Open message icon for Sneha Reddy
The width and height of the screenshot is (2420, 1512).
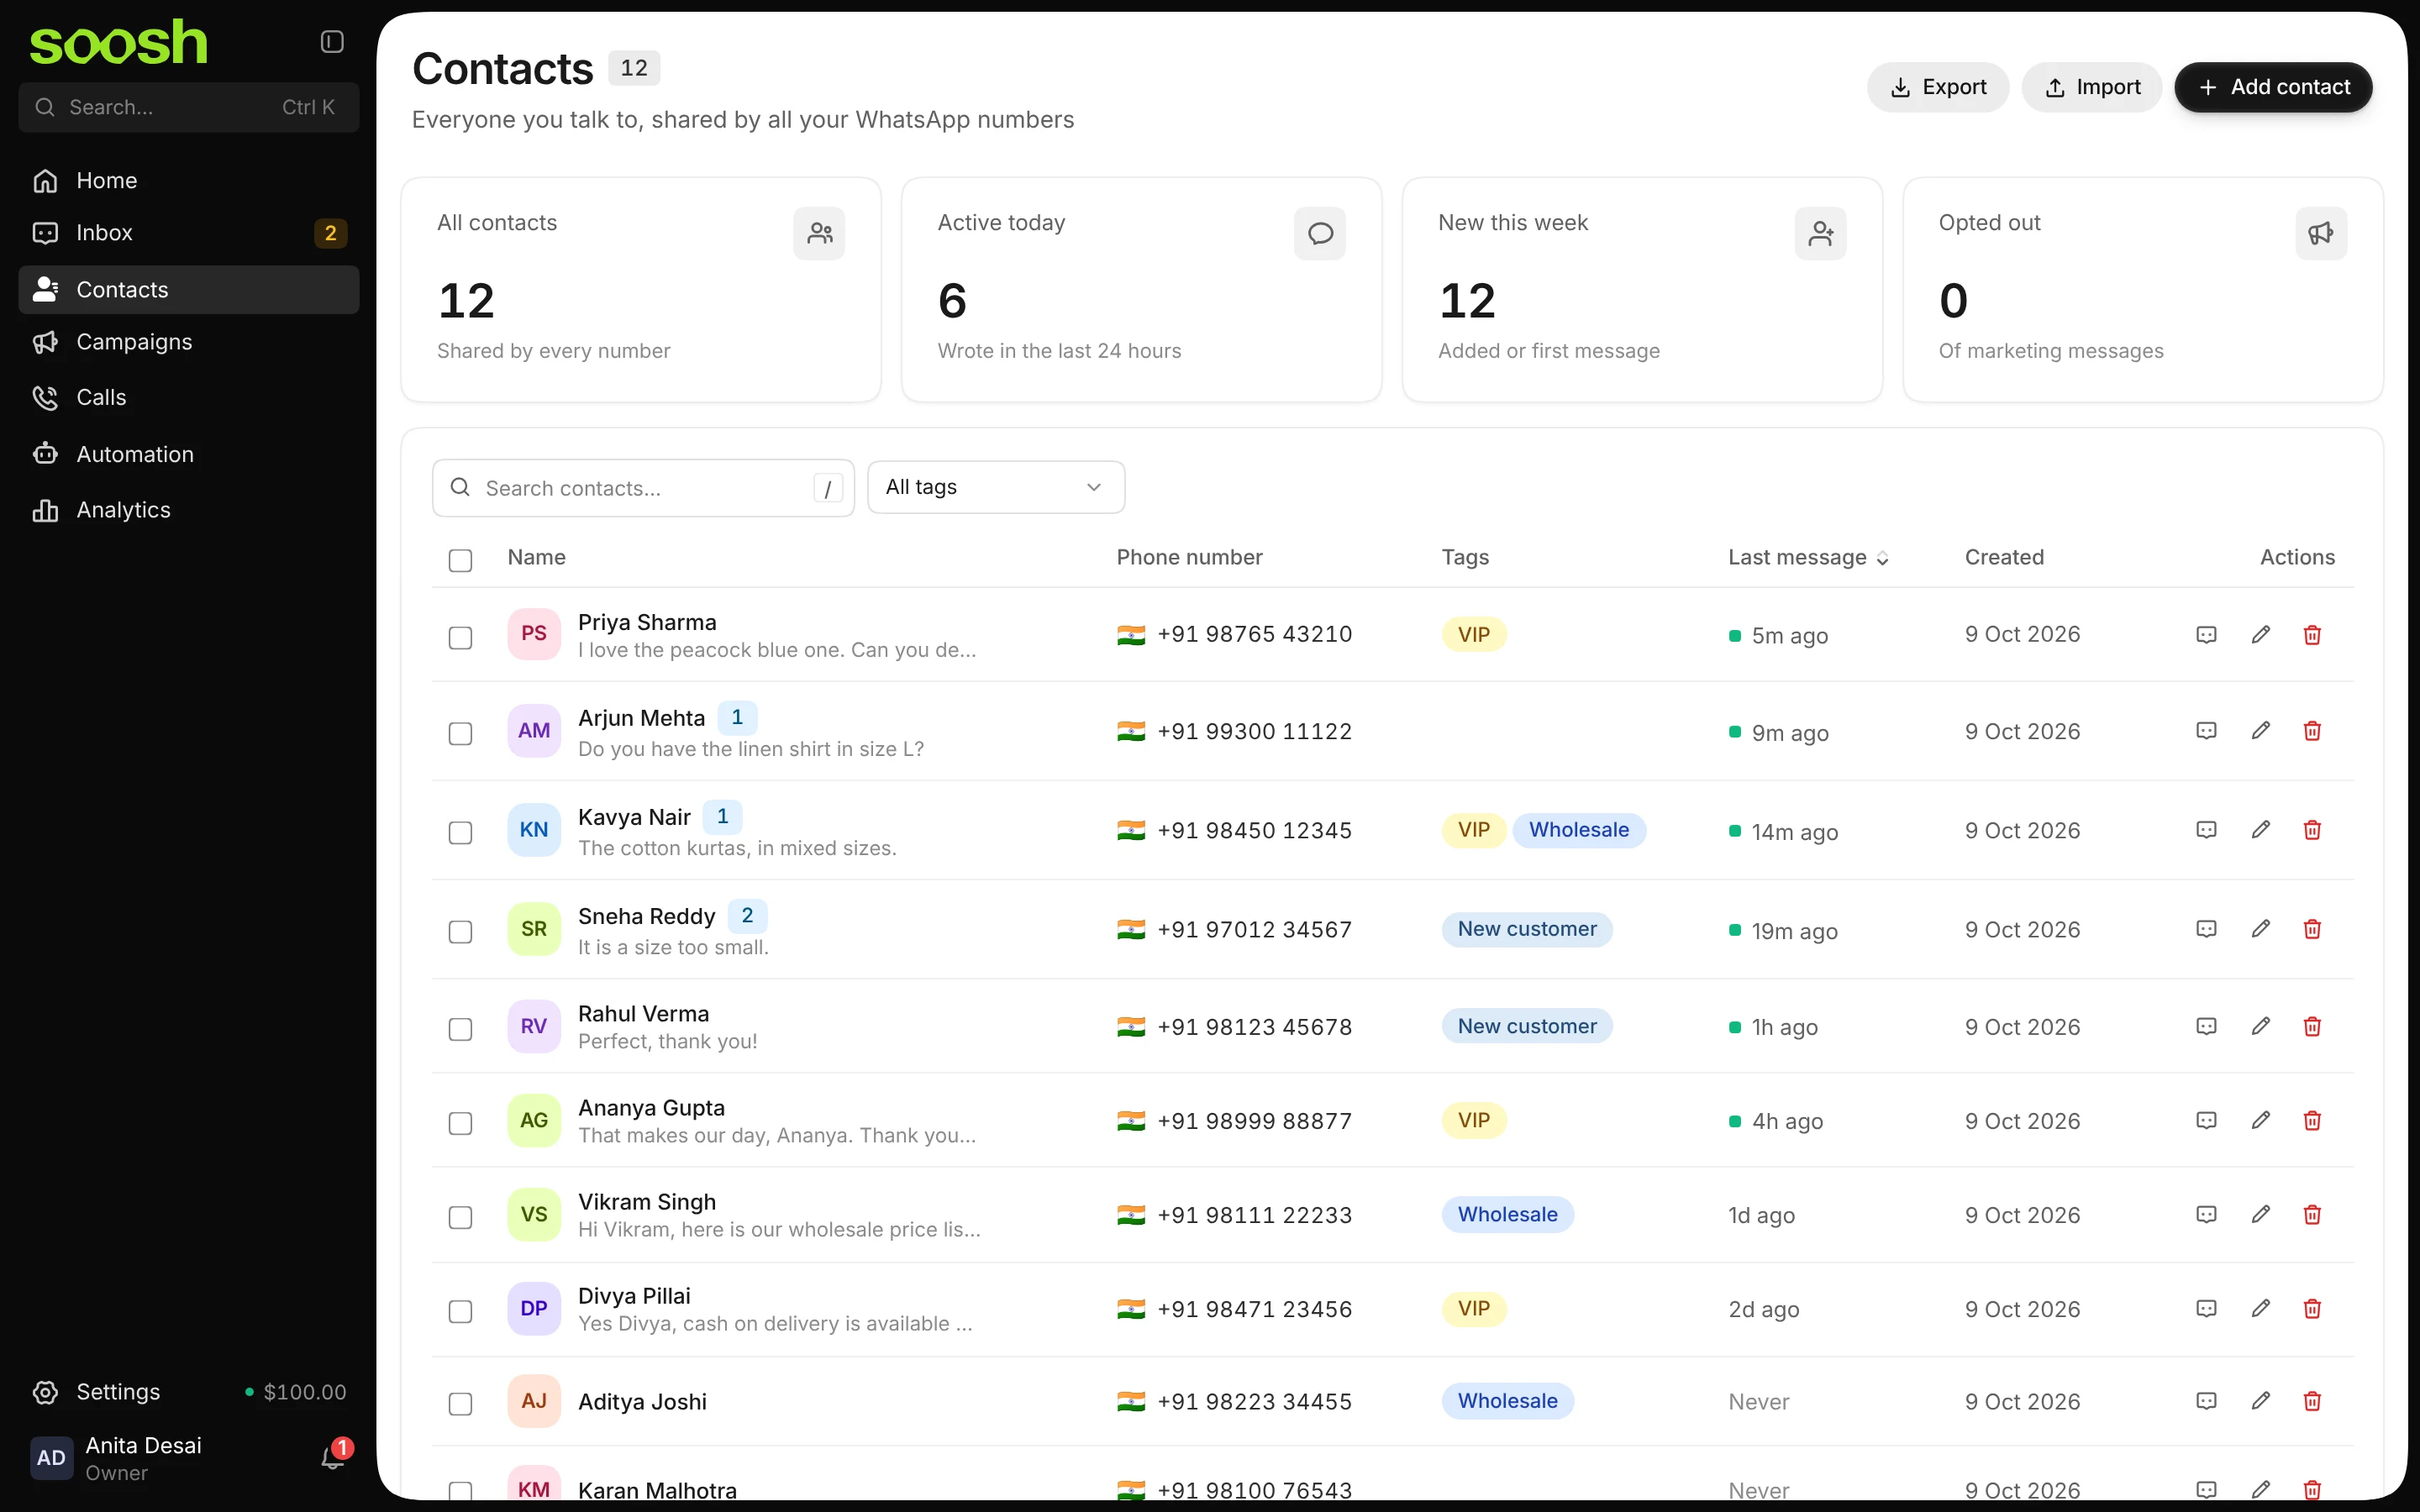(2206, 929)
